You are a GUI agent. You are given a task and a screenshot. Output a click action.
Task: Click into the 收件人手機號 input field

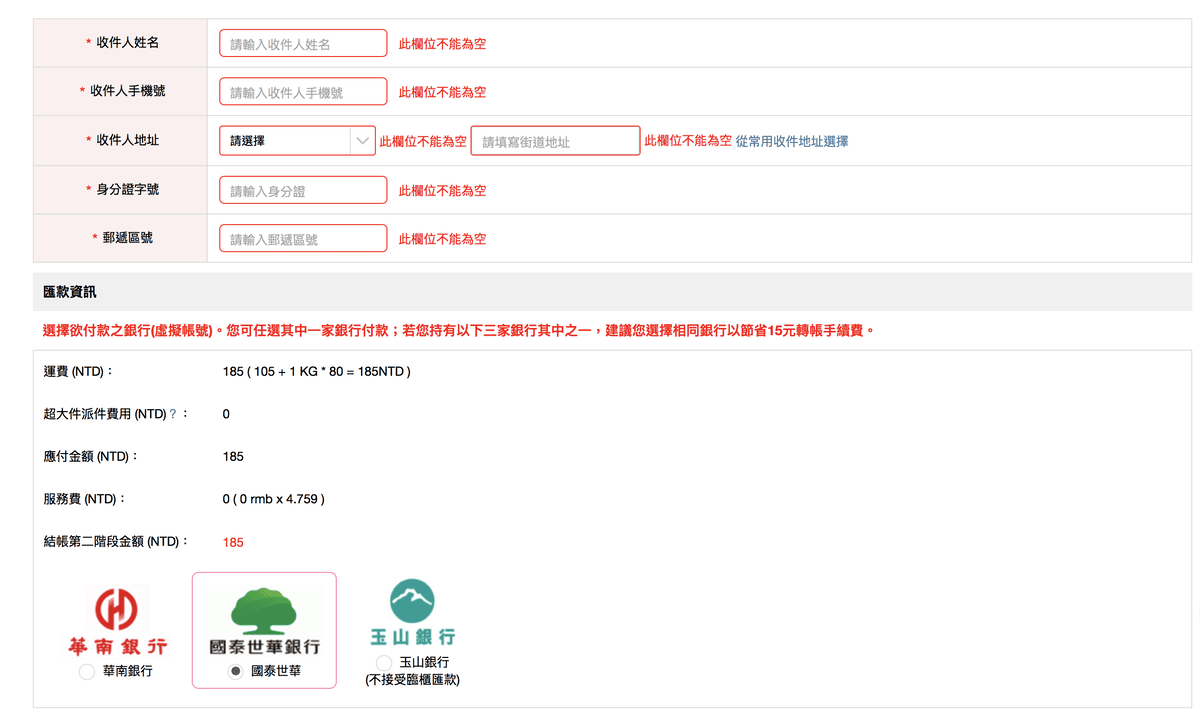coord(303,92)
